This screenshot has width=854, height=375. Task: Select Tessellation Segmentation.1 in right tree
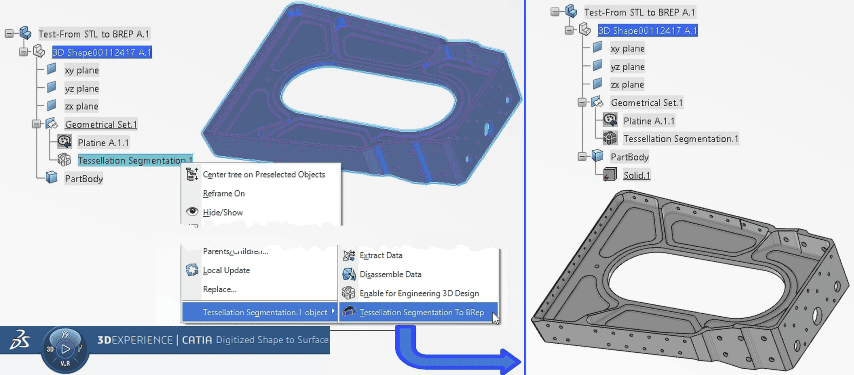(x=681, y=138)
